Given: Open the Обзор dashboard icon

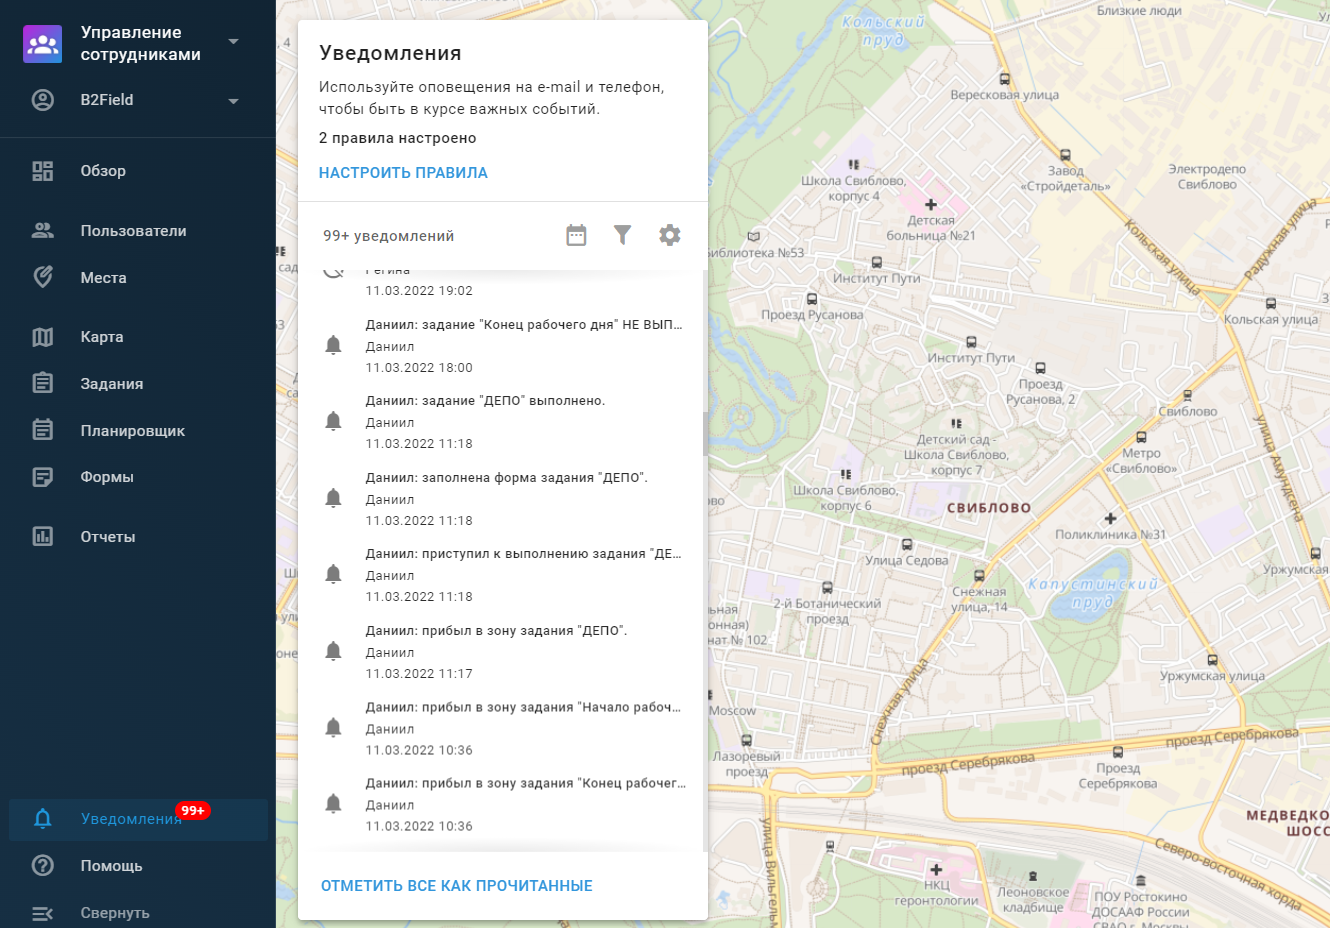Looking at the screenshot, I should coord(43,171).
